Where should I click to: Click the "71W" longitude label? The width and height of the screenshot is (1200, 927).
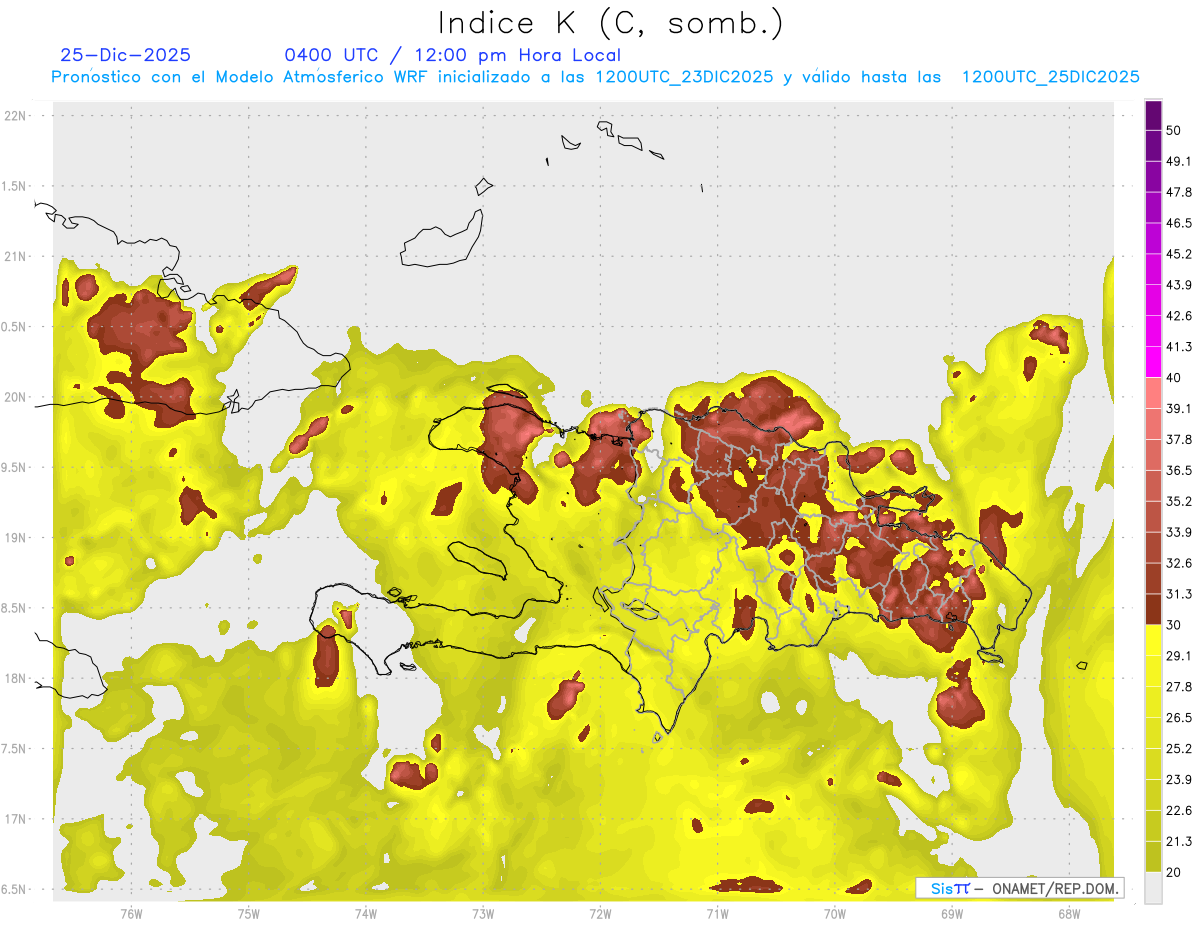pyautogui.click(x=717, y=913)
